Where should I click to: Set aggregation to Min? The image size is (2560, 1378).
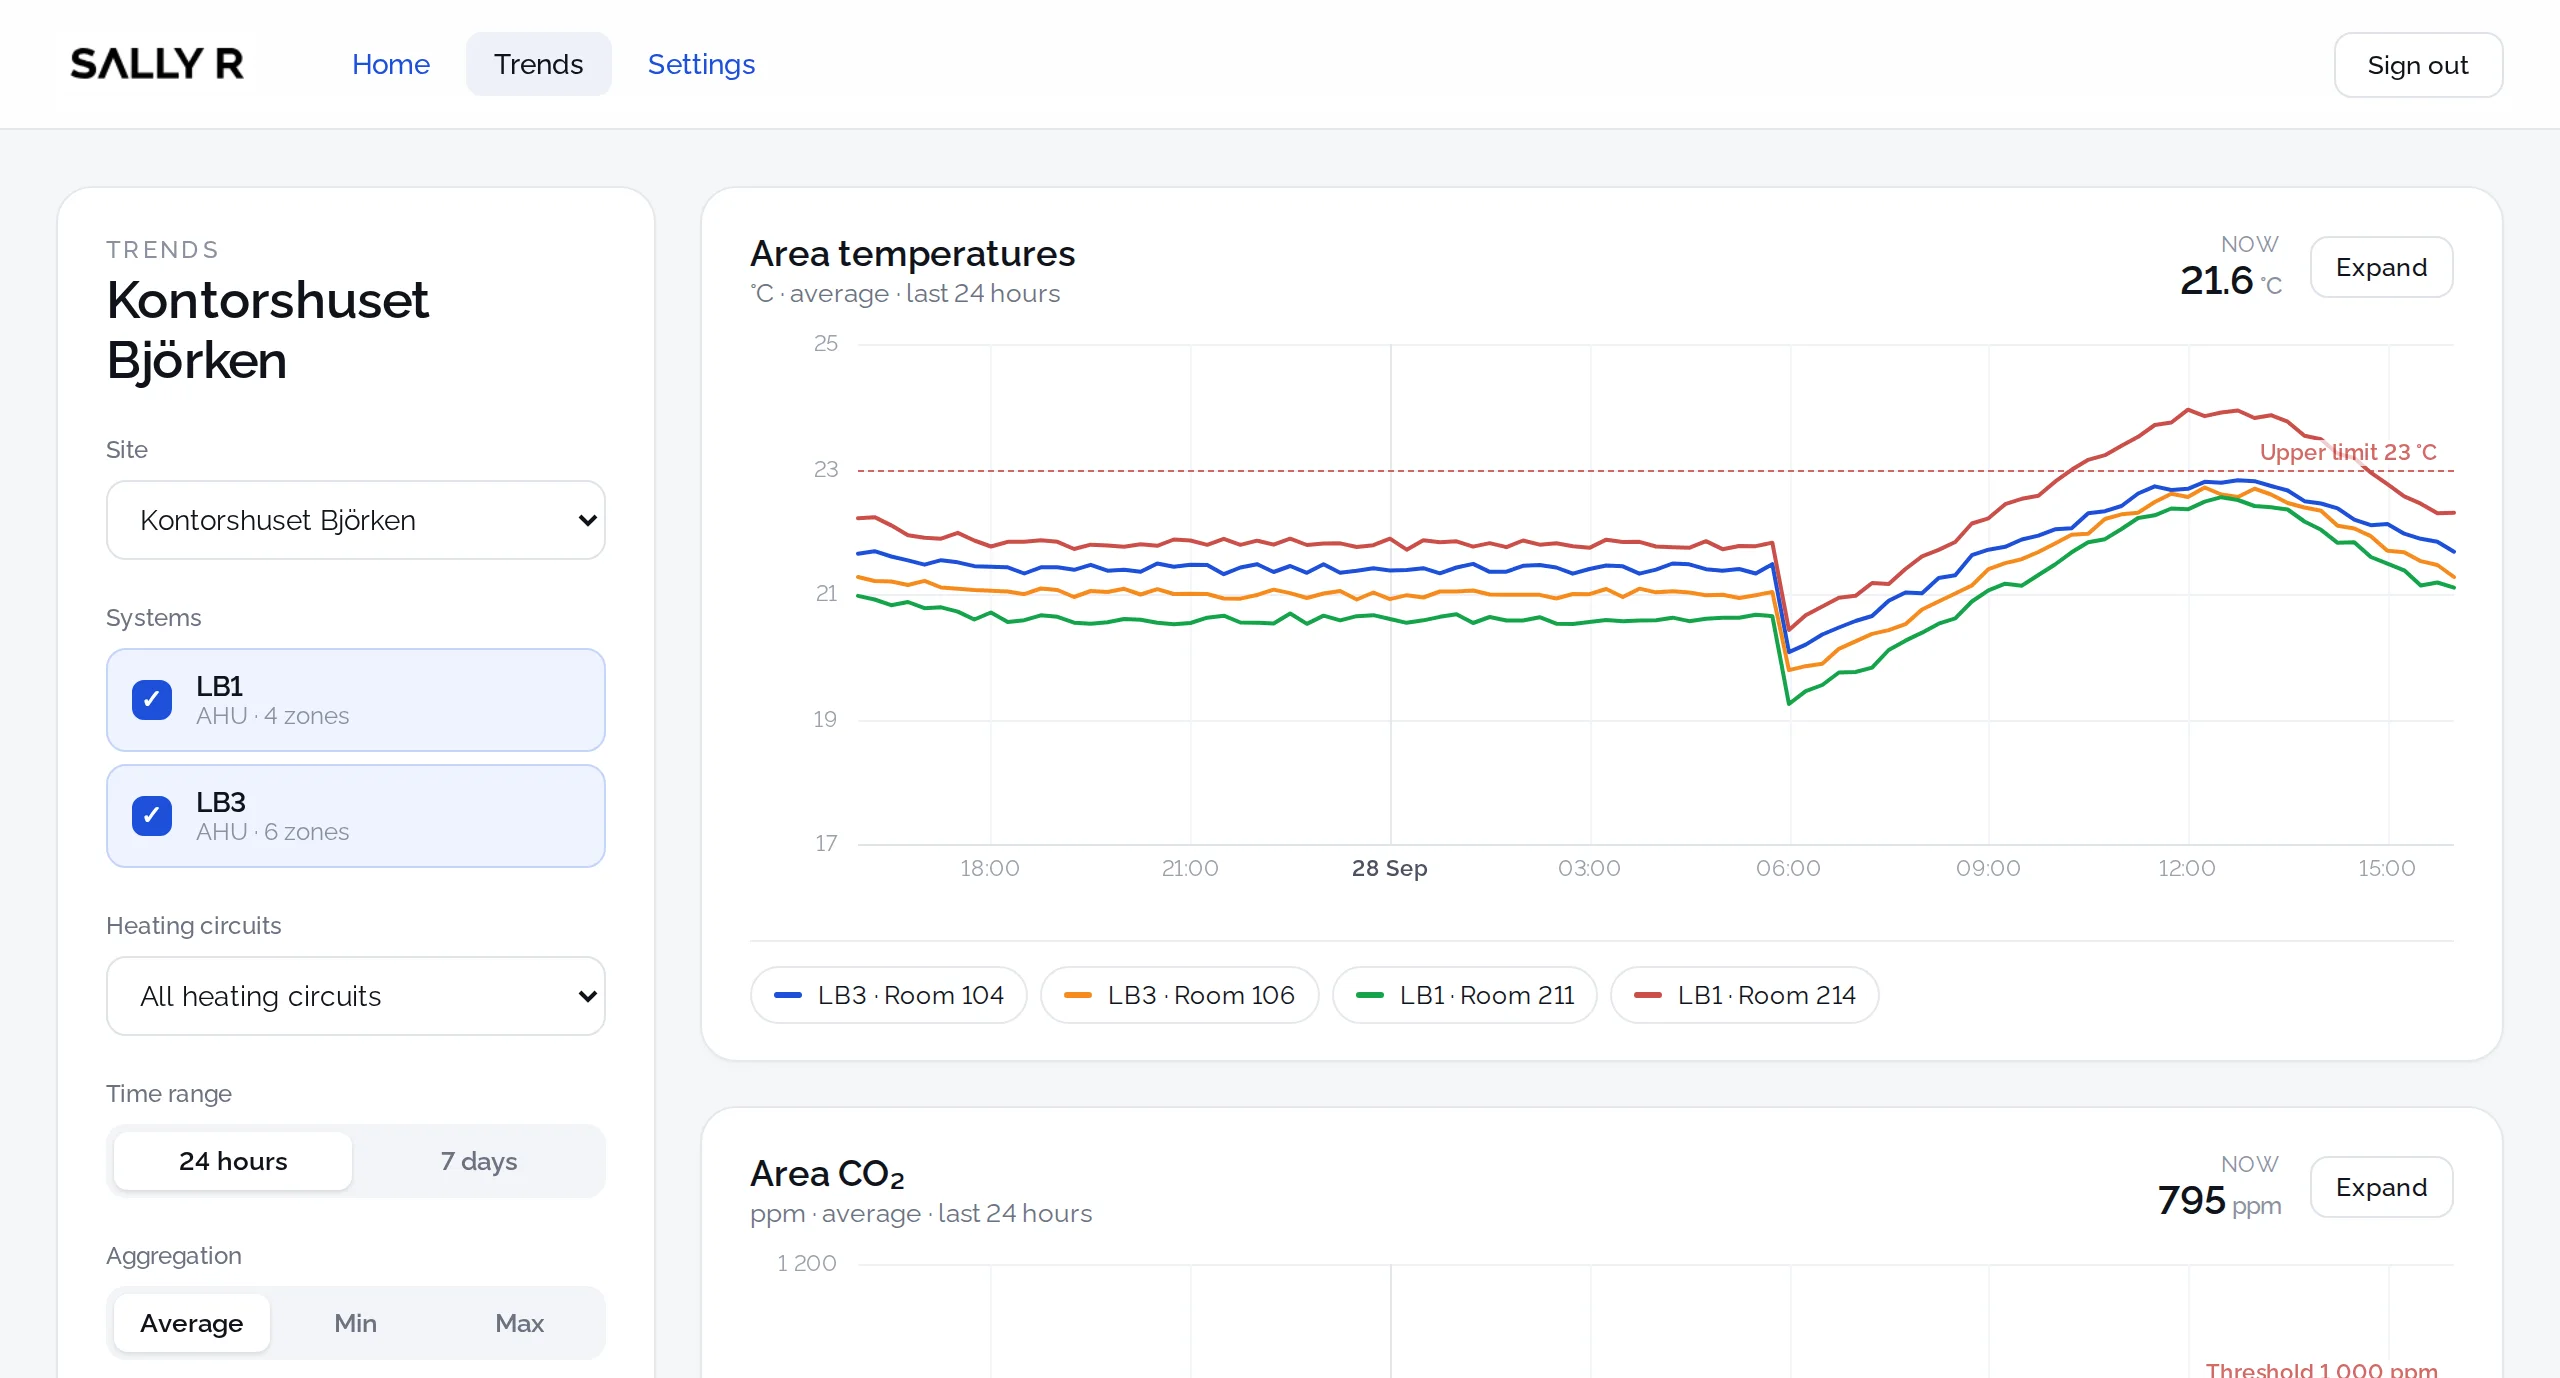point(356,1323)
